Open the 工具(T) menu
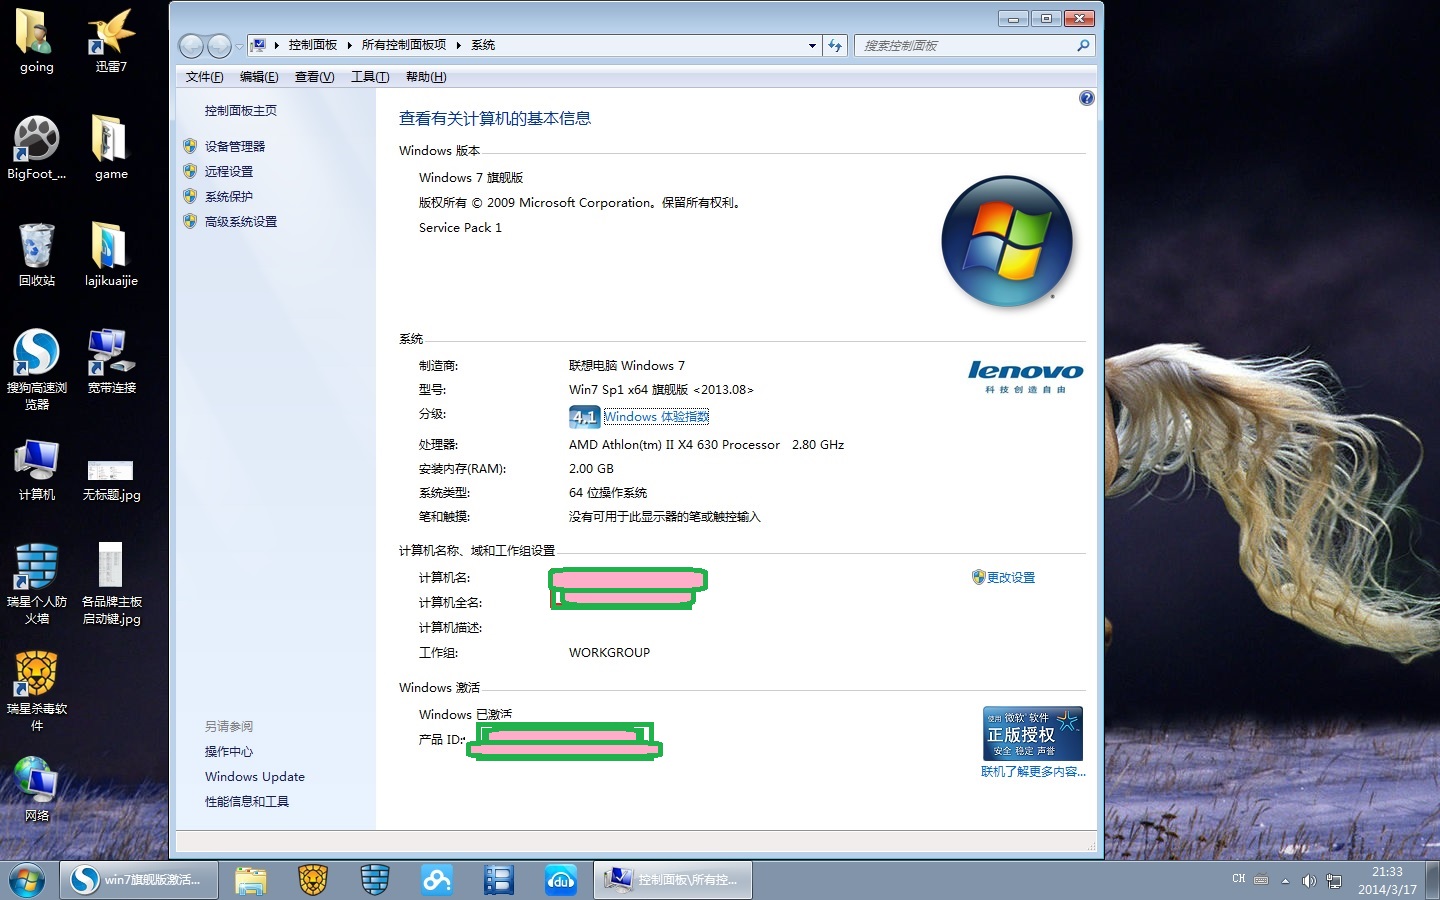This screenshot has height=900, width=1440. (370, 77)
